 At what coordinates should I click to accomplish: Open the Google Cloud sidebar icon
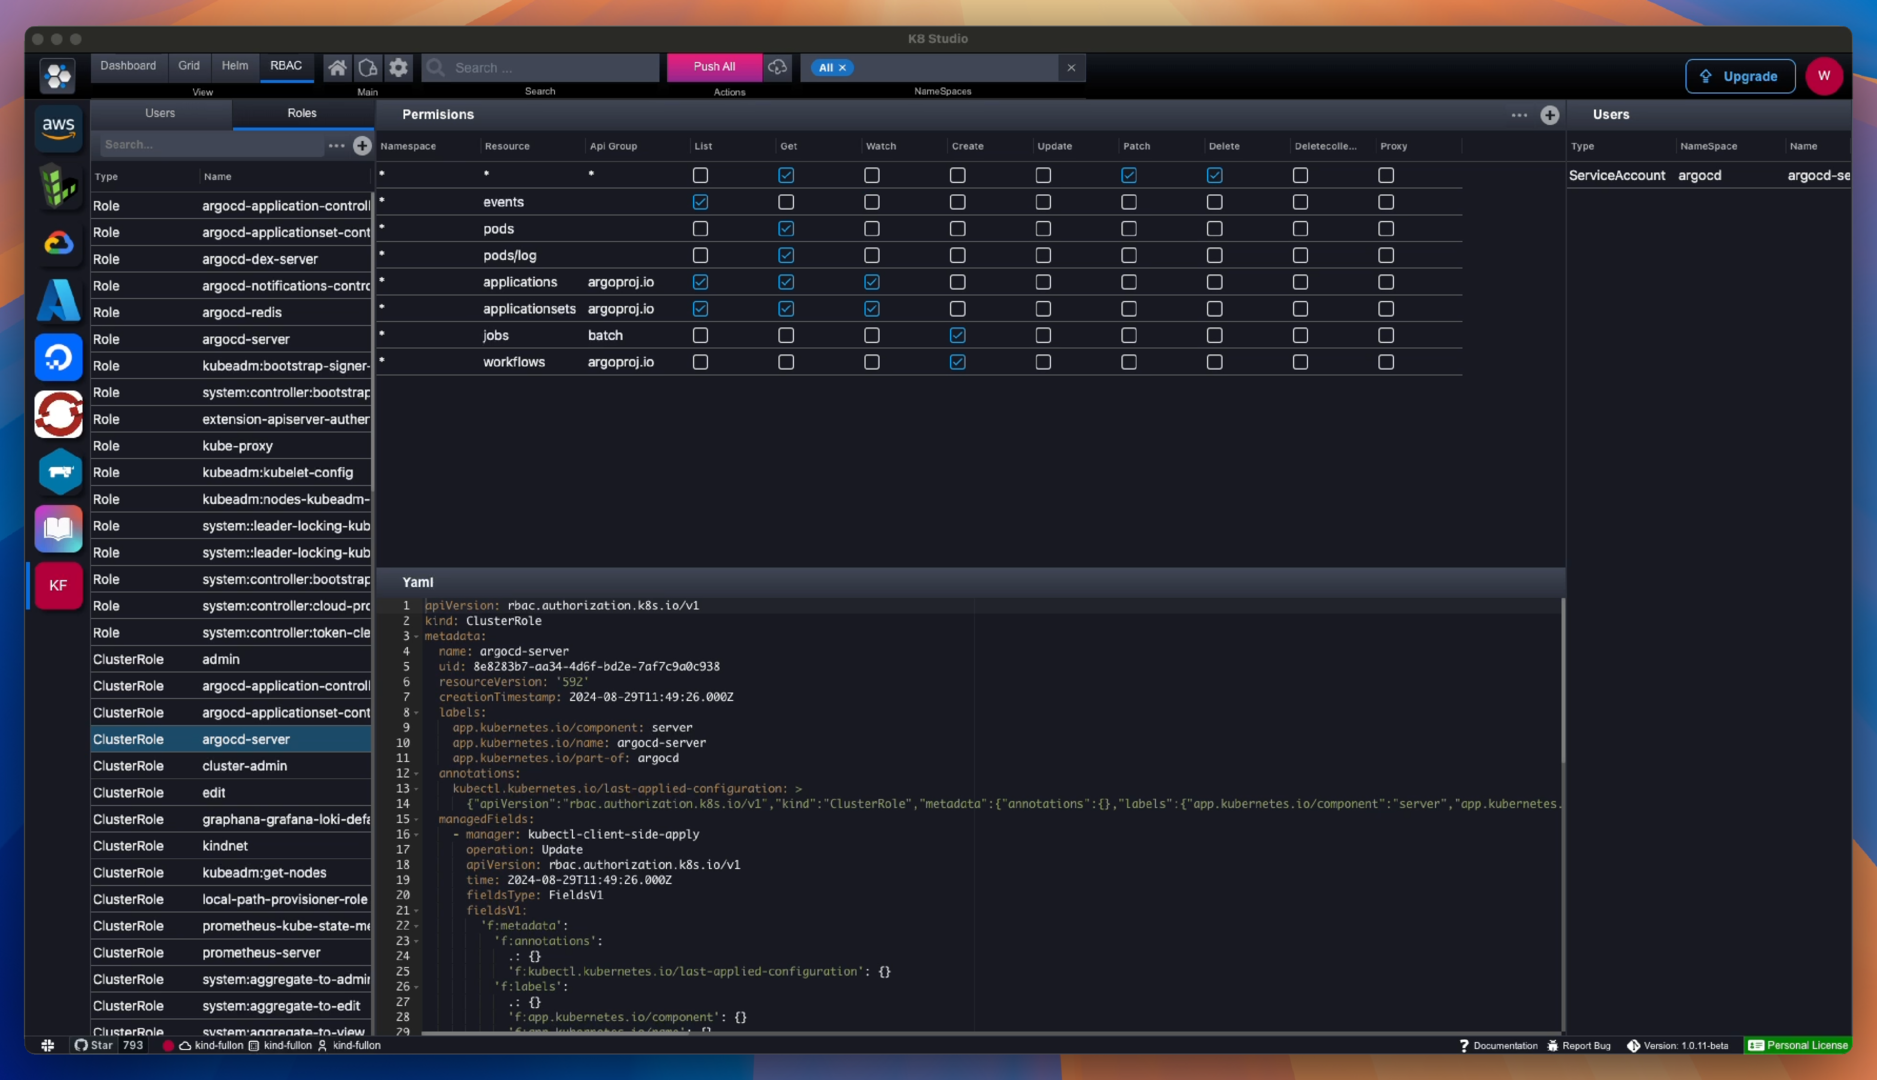(58, 243)
